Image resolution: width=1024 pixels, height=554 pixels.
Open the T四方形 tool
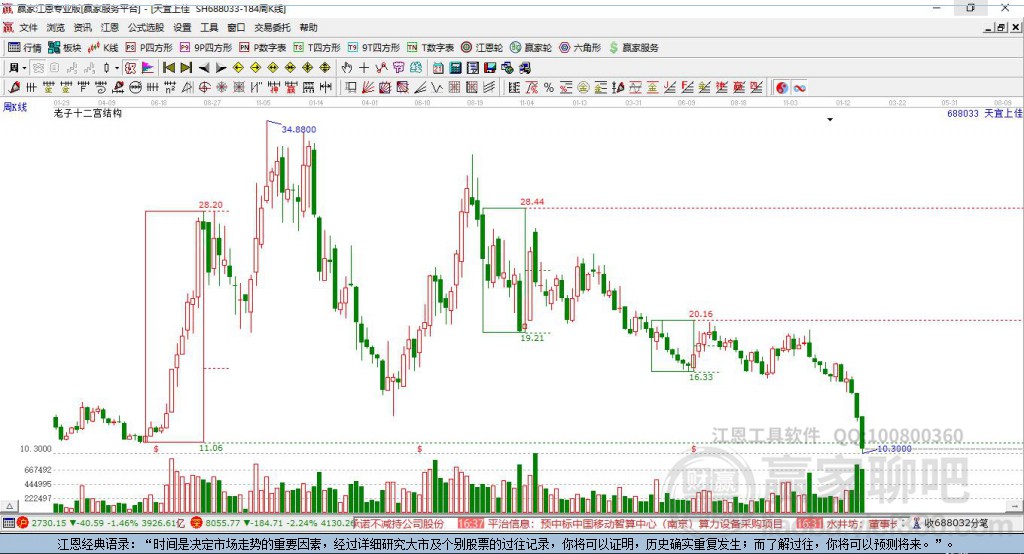(317, 48)
